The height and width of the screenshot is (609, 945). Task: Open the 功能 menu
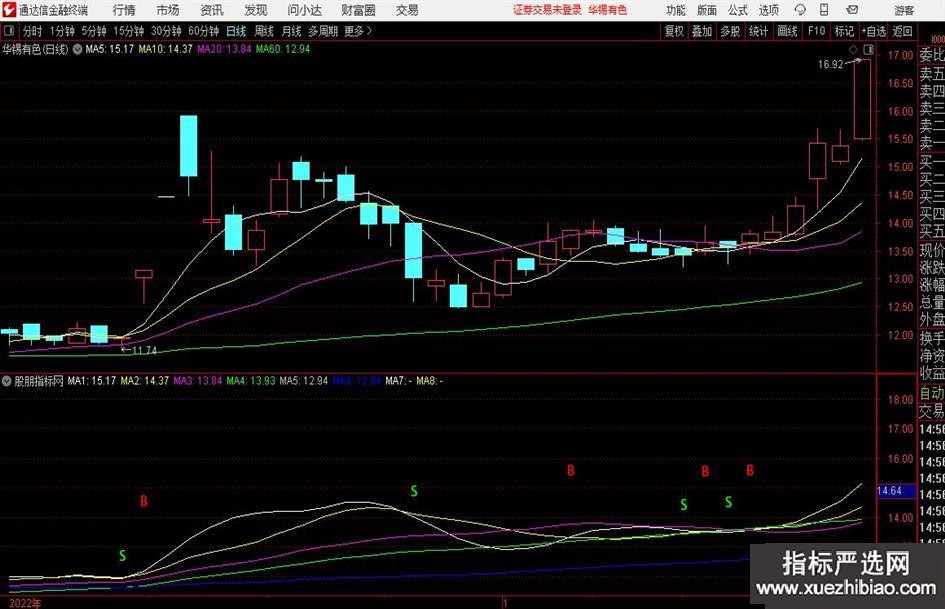tap(676, 10)
